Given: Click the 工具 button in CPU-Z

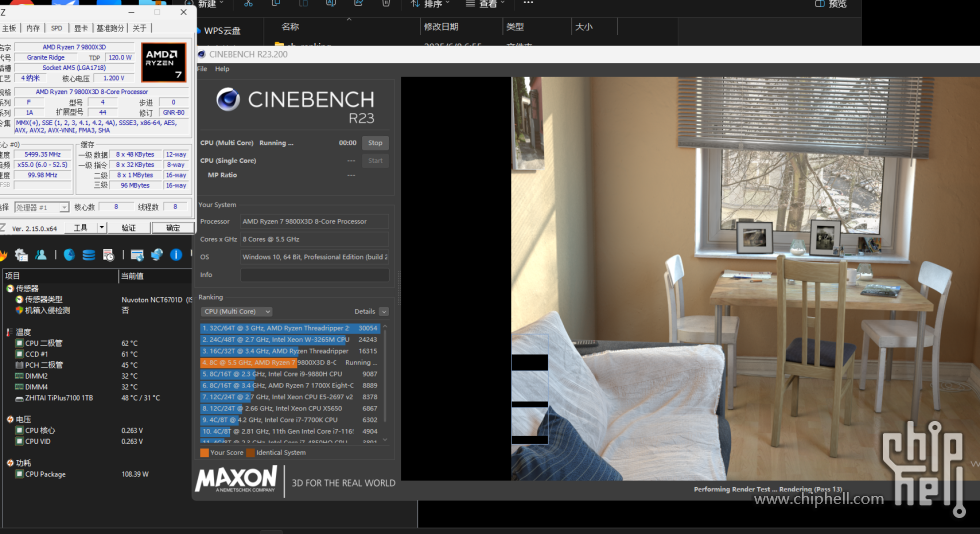Looking at the screenshot, I should click(x=81, y=228).
